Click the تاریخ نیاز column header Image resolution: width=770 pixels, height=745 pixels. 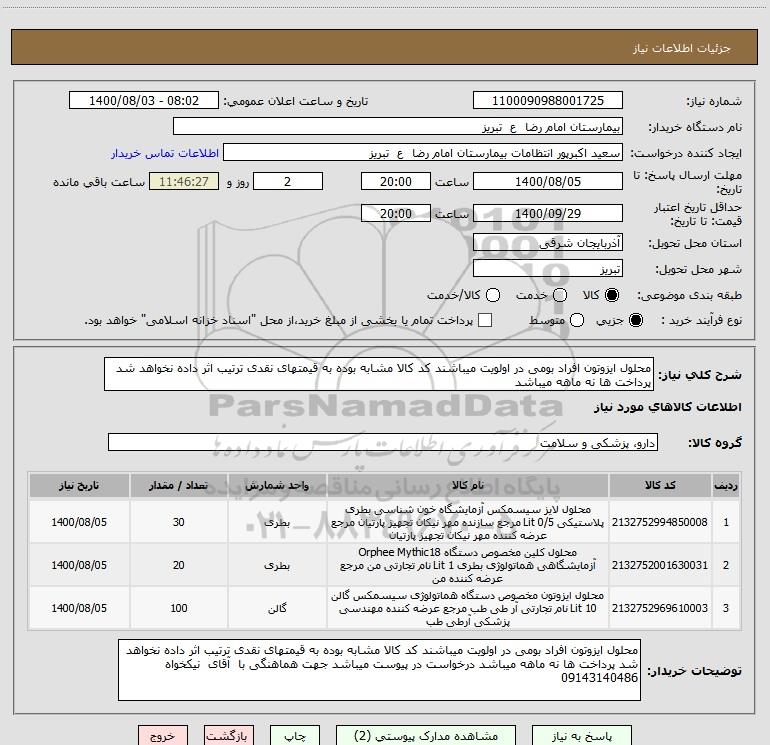79,485
